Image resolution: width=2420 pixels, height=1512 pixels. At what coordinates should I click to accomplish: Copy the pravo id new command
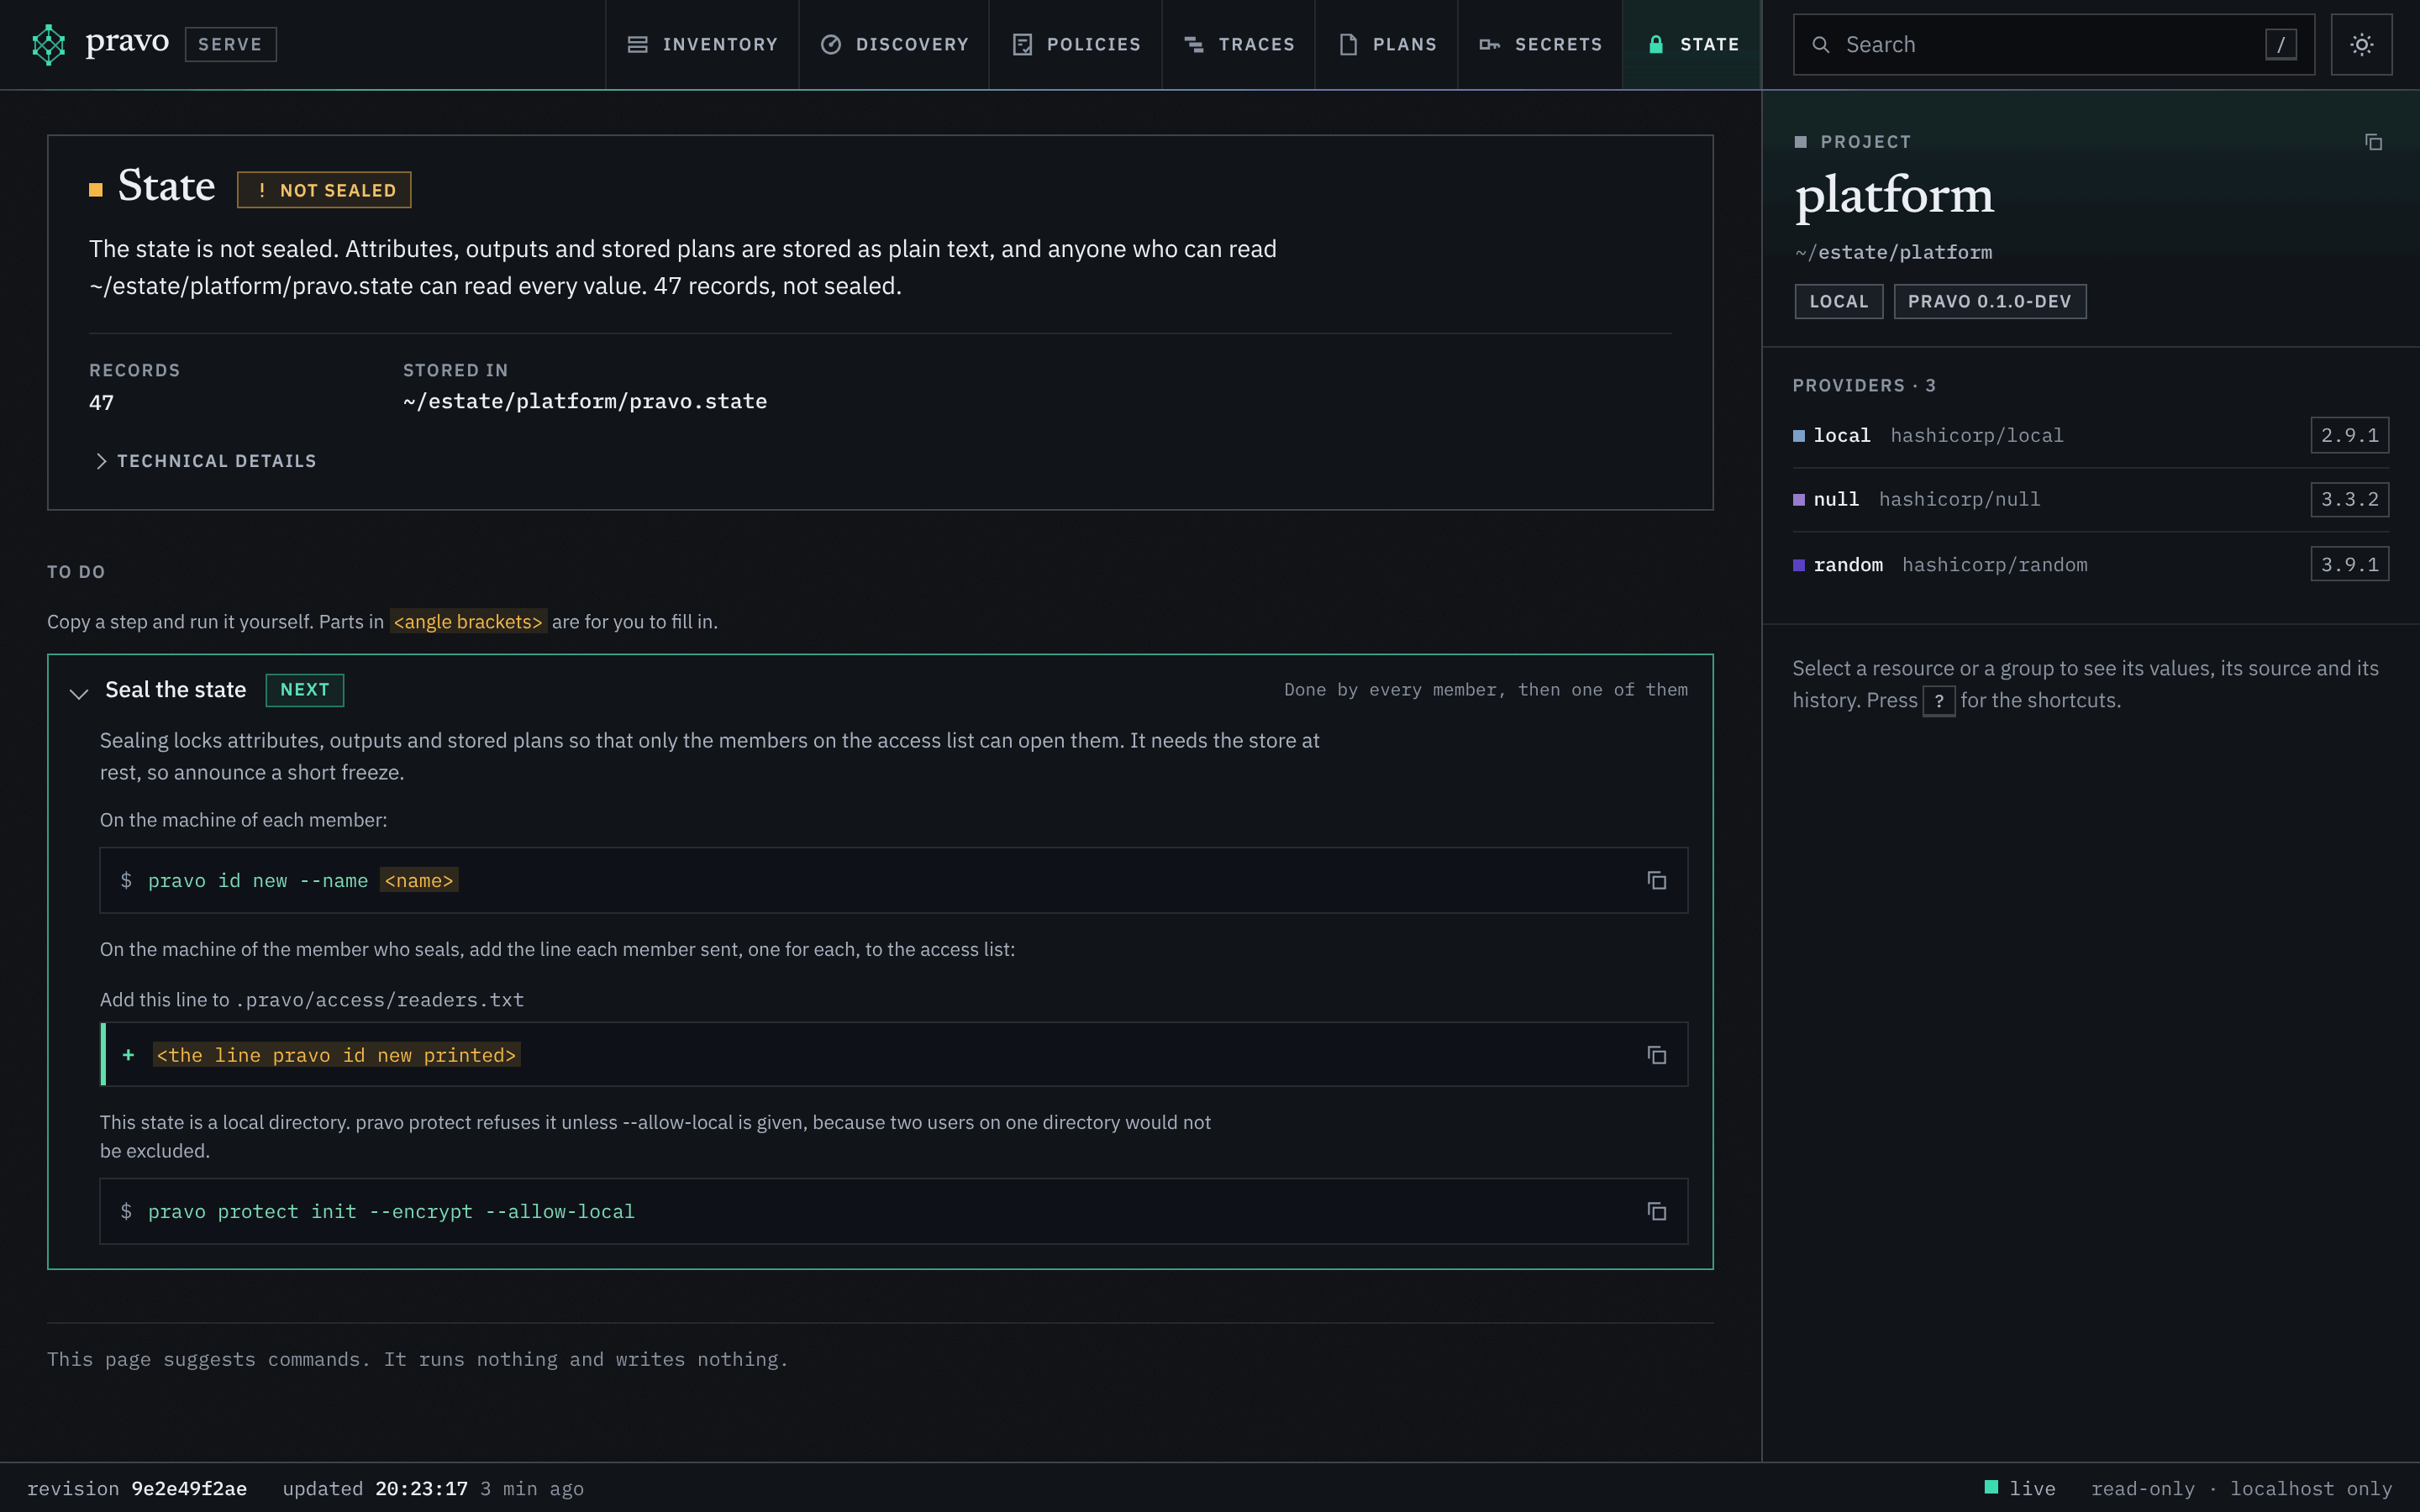1656,880
